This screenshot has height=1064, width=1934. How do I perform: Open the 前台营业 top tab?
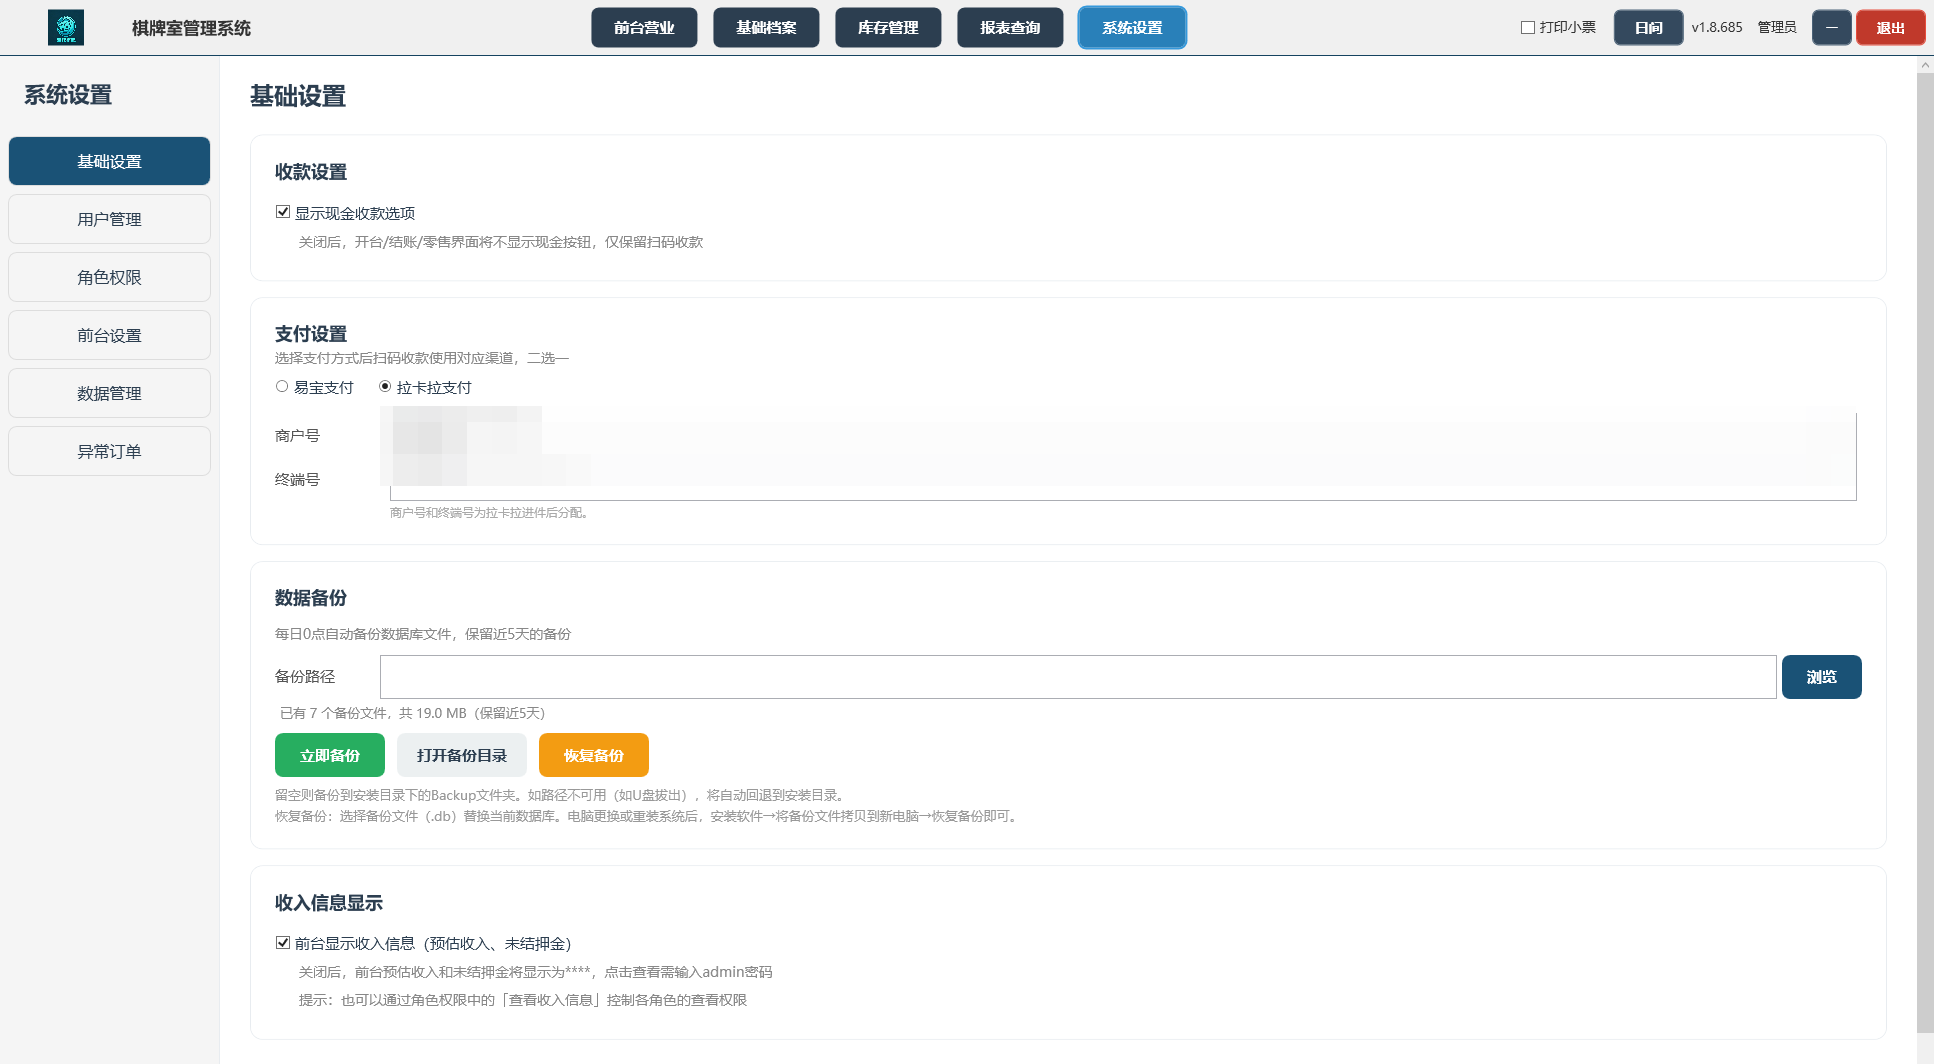pos(644,27)
